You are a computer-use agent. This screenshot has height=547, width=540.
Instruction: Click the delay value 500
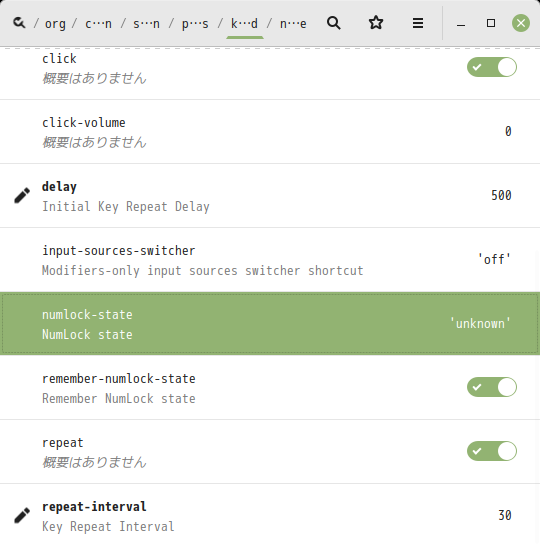501,195
